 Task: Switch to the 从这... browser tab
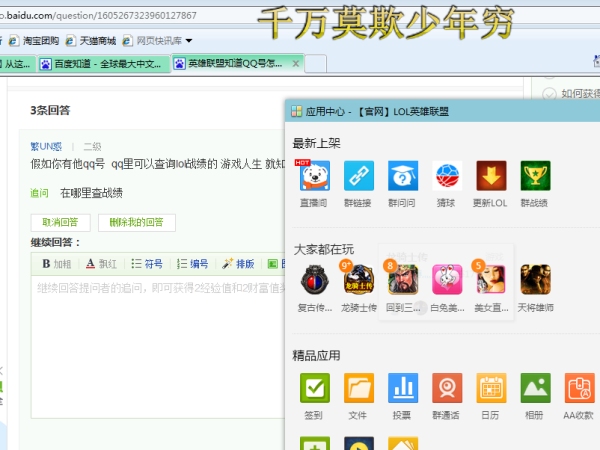coord(17,64)
